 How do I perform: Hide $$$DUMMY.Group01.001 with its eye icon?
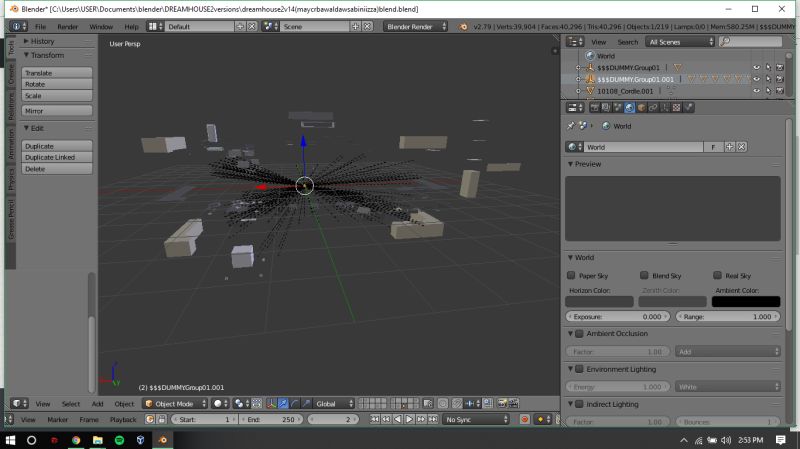757,79
